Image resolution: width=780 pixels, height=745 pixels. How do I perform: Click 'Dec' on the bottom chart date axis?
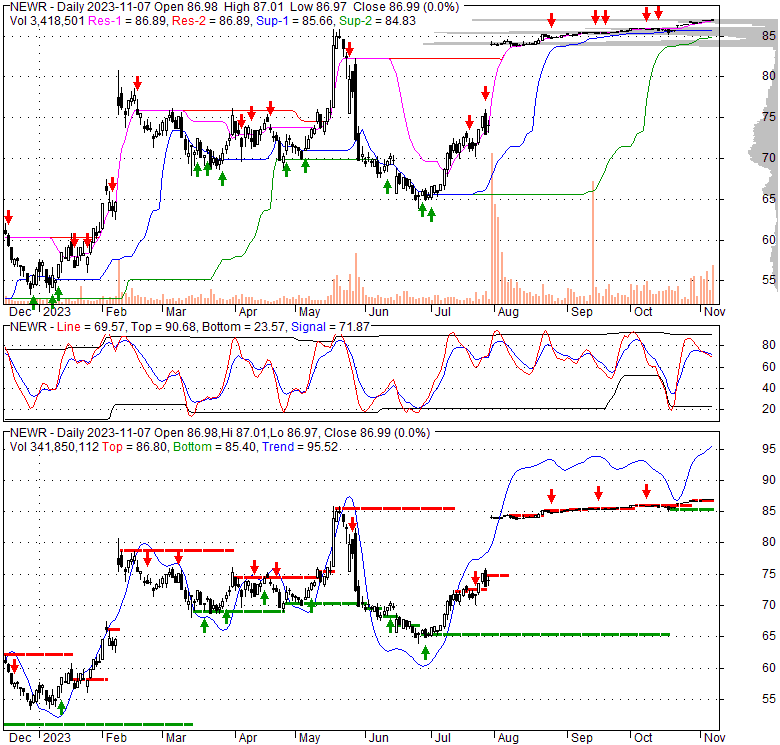pos(20,738)
